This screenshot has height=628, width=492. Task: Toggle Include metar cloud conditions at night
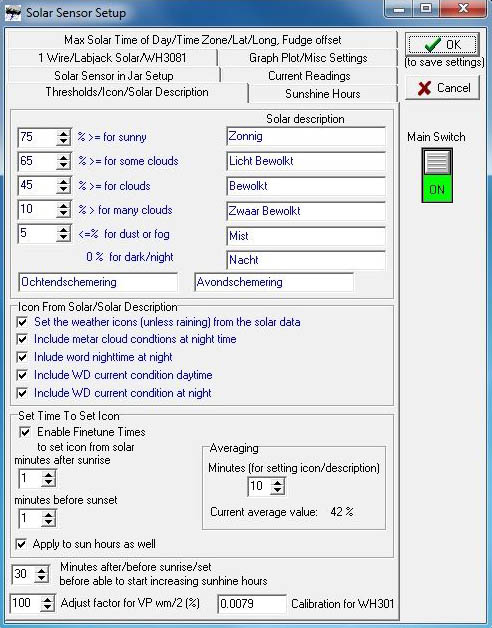coord(22,340)
